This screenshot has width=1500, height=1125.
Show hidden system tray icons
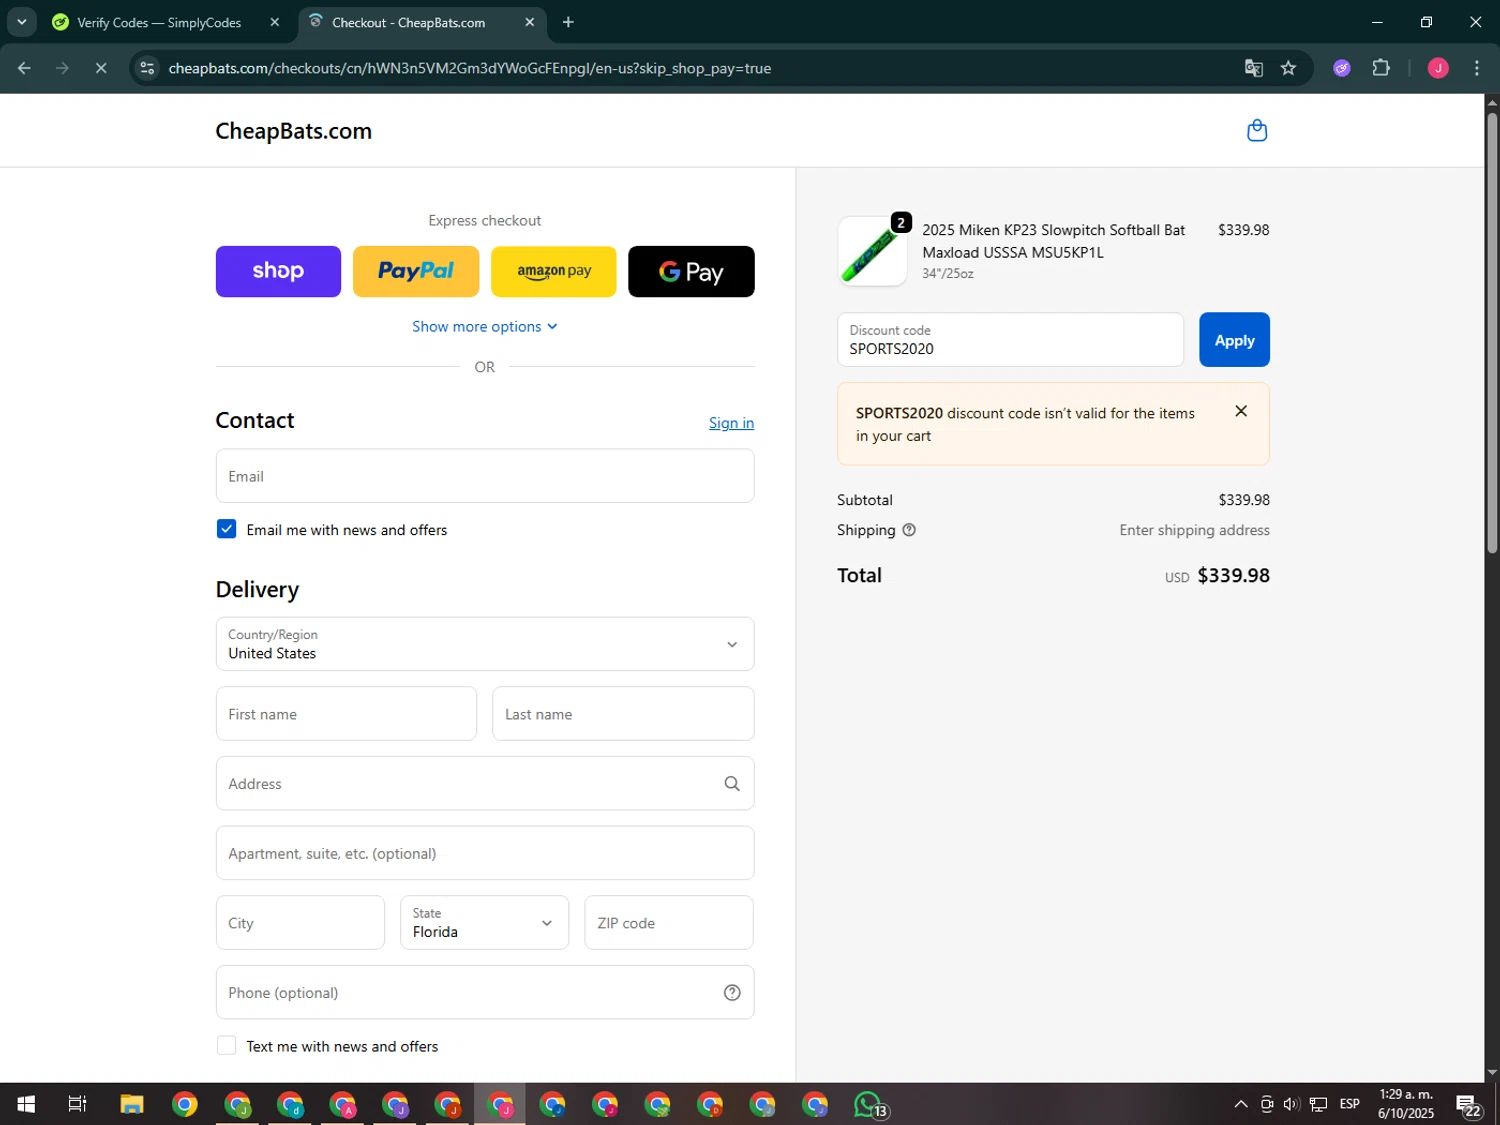(x=1240, y=1104)
